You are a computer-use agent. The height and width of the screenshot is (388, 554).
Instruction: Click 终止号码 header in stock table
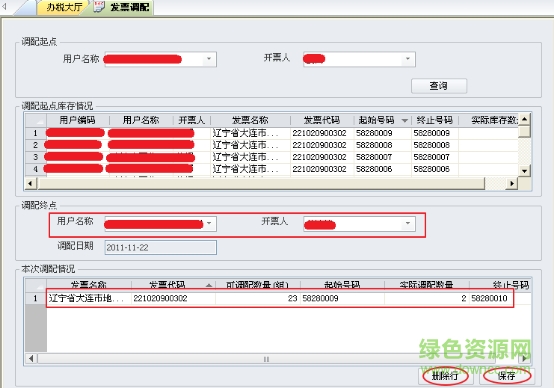coord(435,120)
